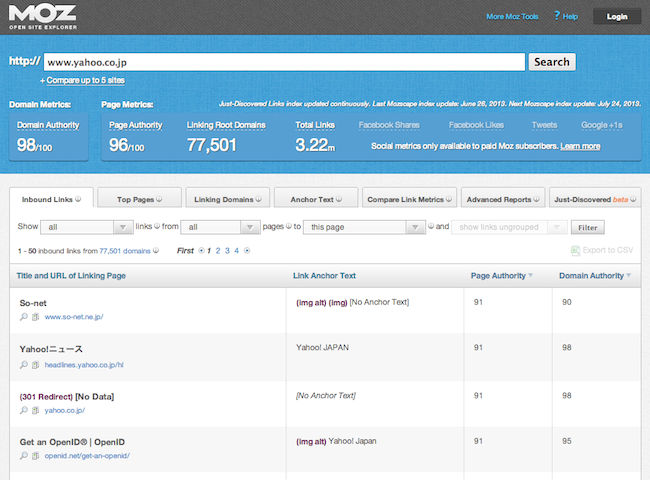Switch to the Top Pages tab
The height and width of the screenshot is (480, 650).
coord(139,199)
